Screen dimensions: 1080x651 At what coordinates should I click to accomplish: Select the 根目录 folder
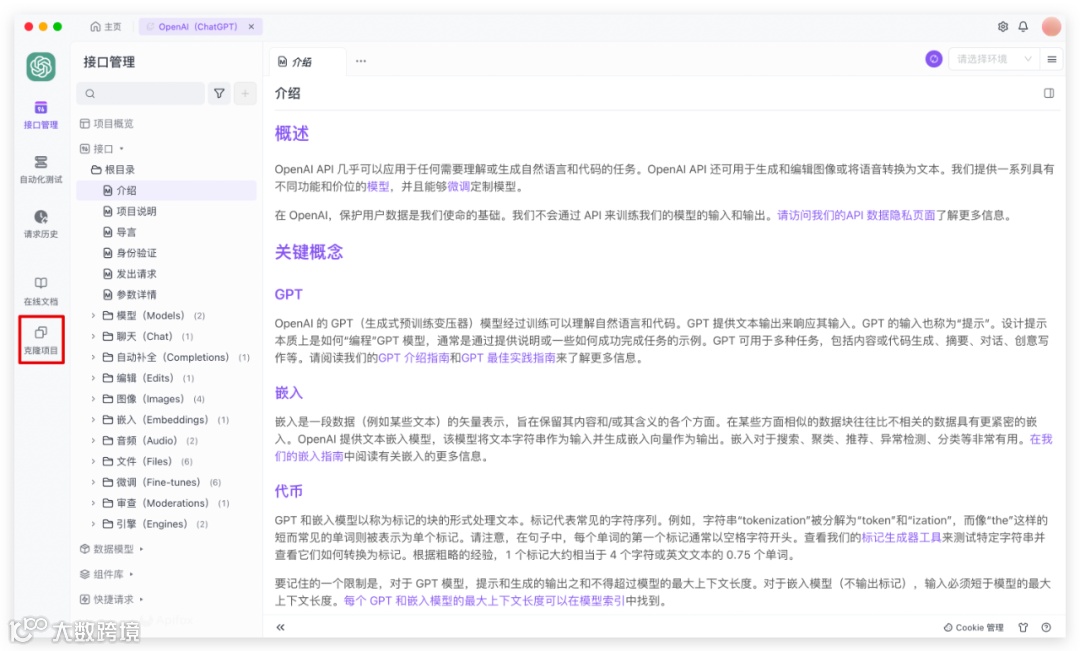pos(113,169)
